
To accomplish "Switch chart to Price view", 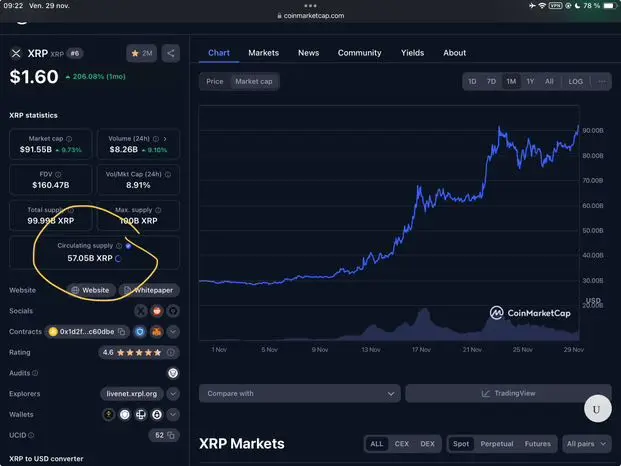I will click(215, 82).
